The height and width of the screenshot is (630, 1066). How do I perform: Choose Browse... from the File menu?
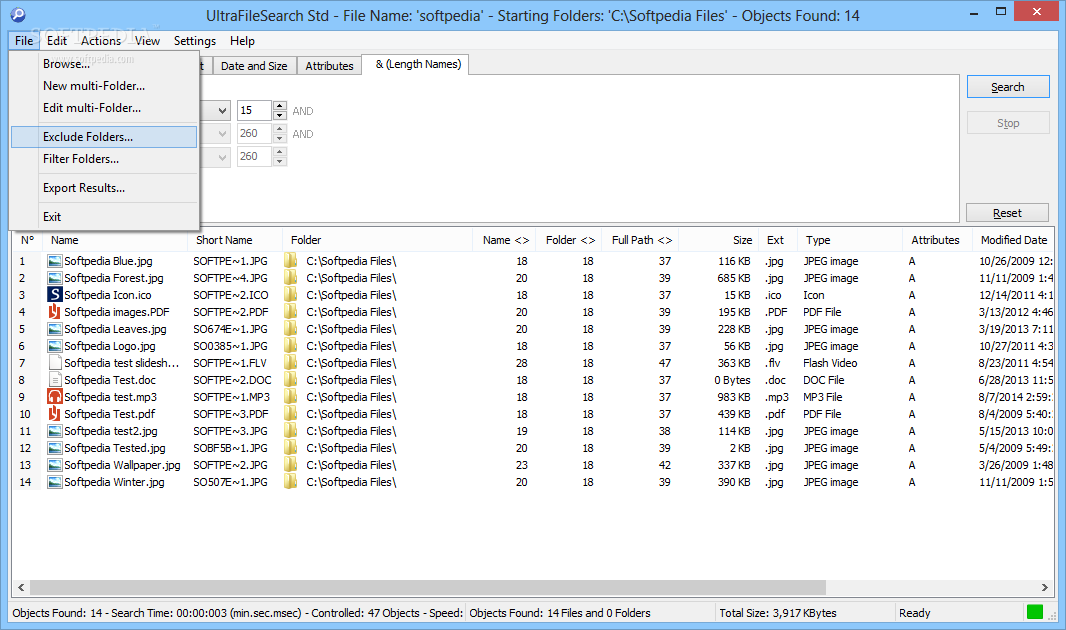(104, 64)
